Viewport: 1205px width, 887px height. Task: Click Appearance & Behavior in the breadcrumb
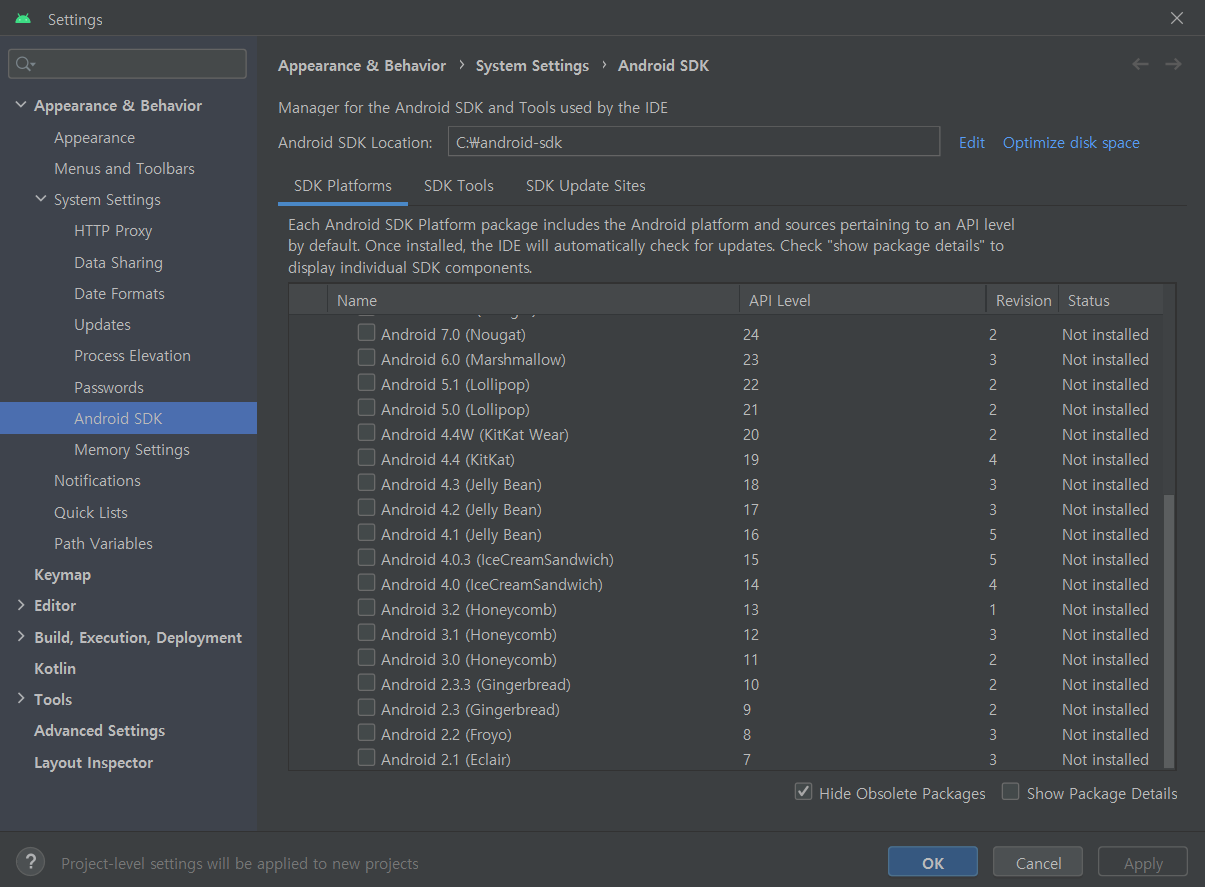[362, 66]
